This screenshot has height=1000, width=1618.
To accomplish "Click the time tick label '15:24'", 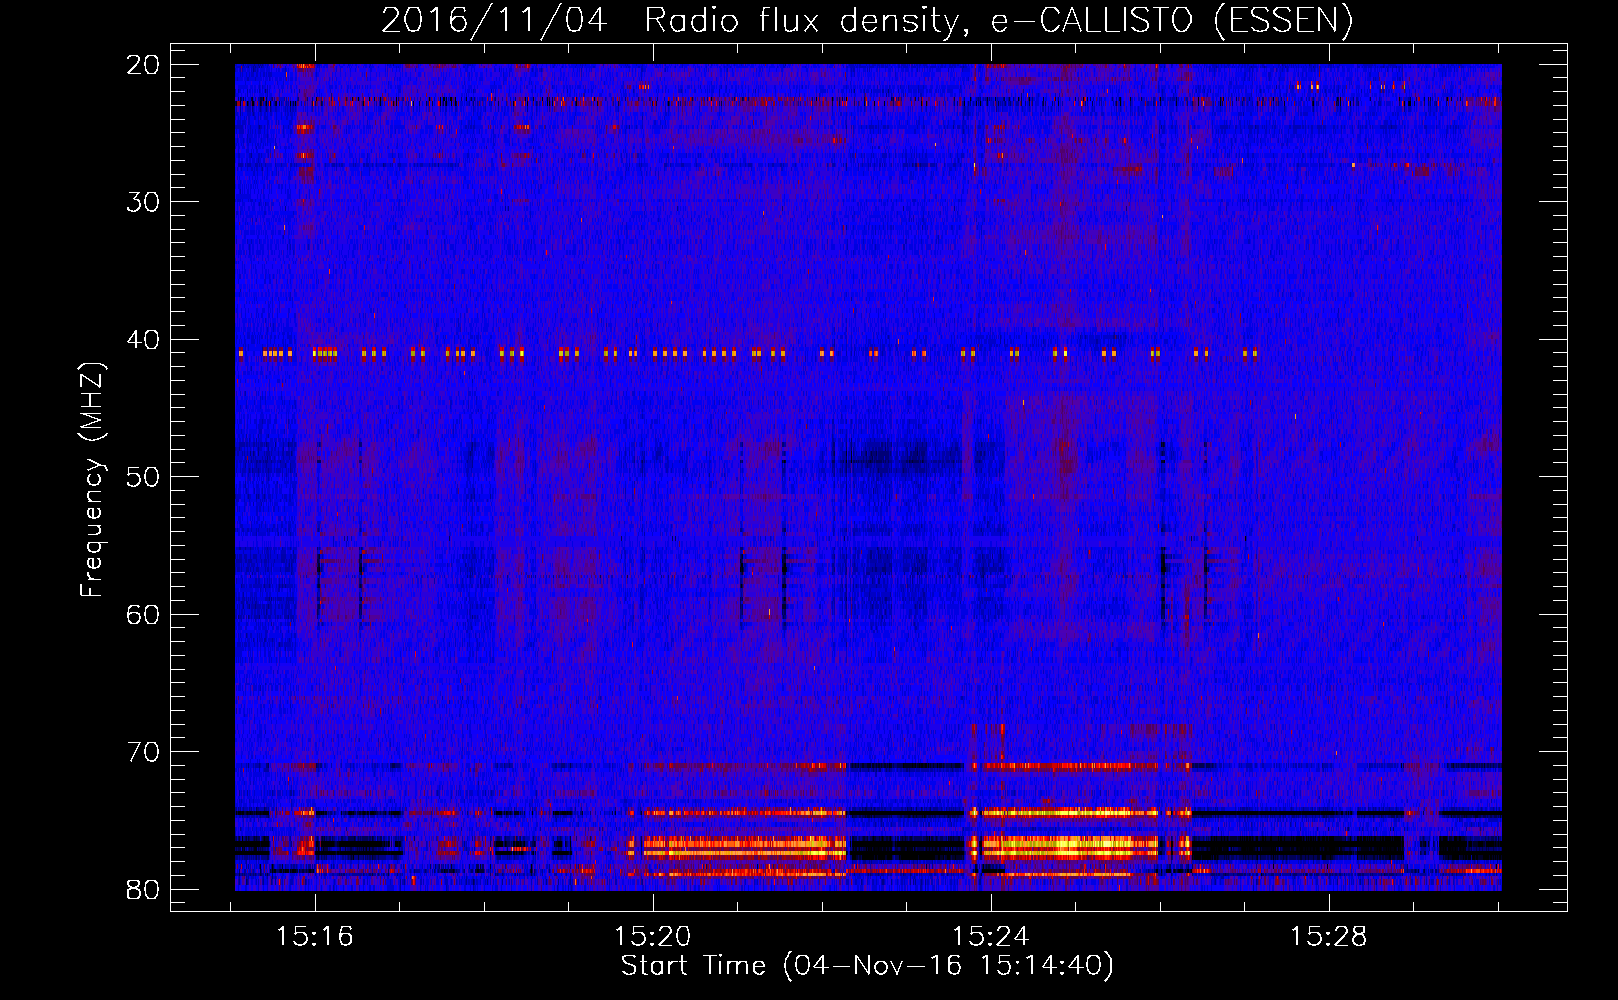I will pos(991,937).
